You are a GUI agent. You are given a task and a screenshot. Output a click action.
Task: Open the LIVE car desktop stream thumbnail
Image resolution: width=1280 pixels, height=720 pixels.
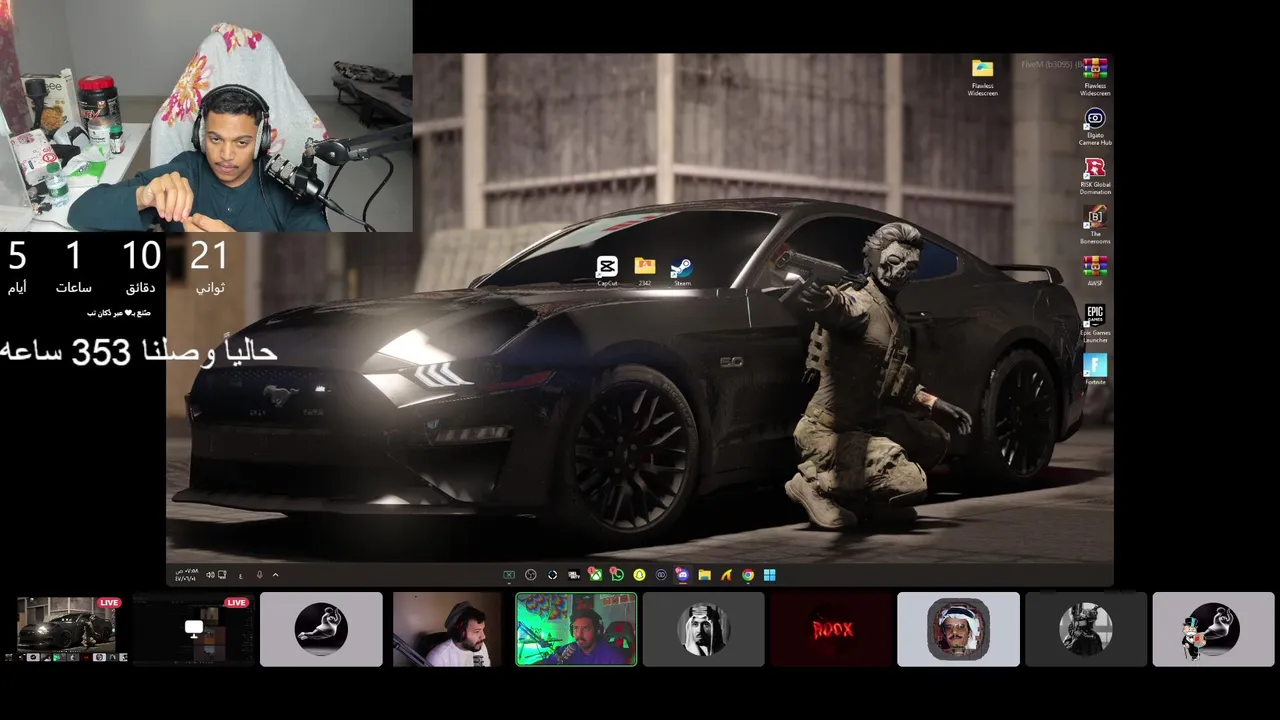coord(66,629)
